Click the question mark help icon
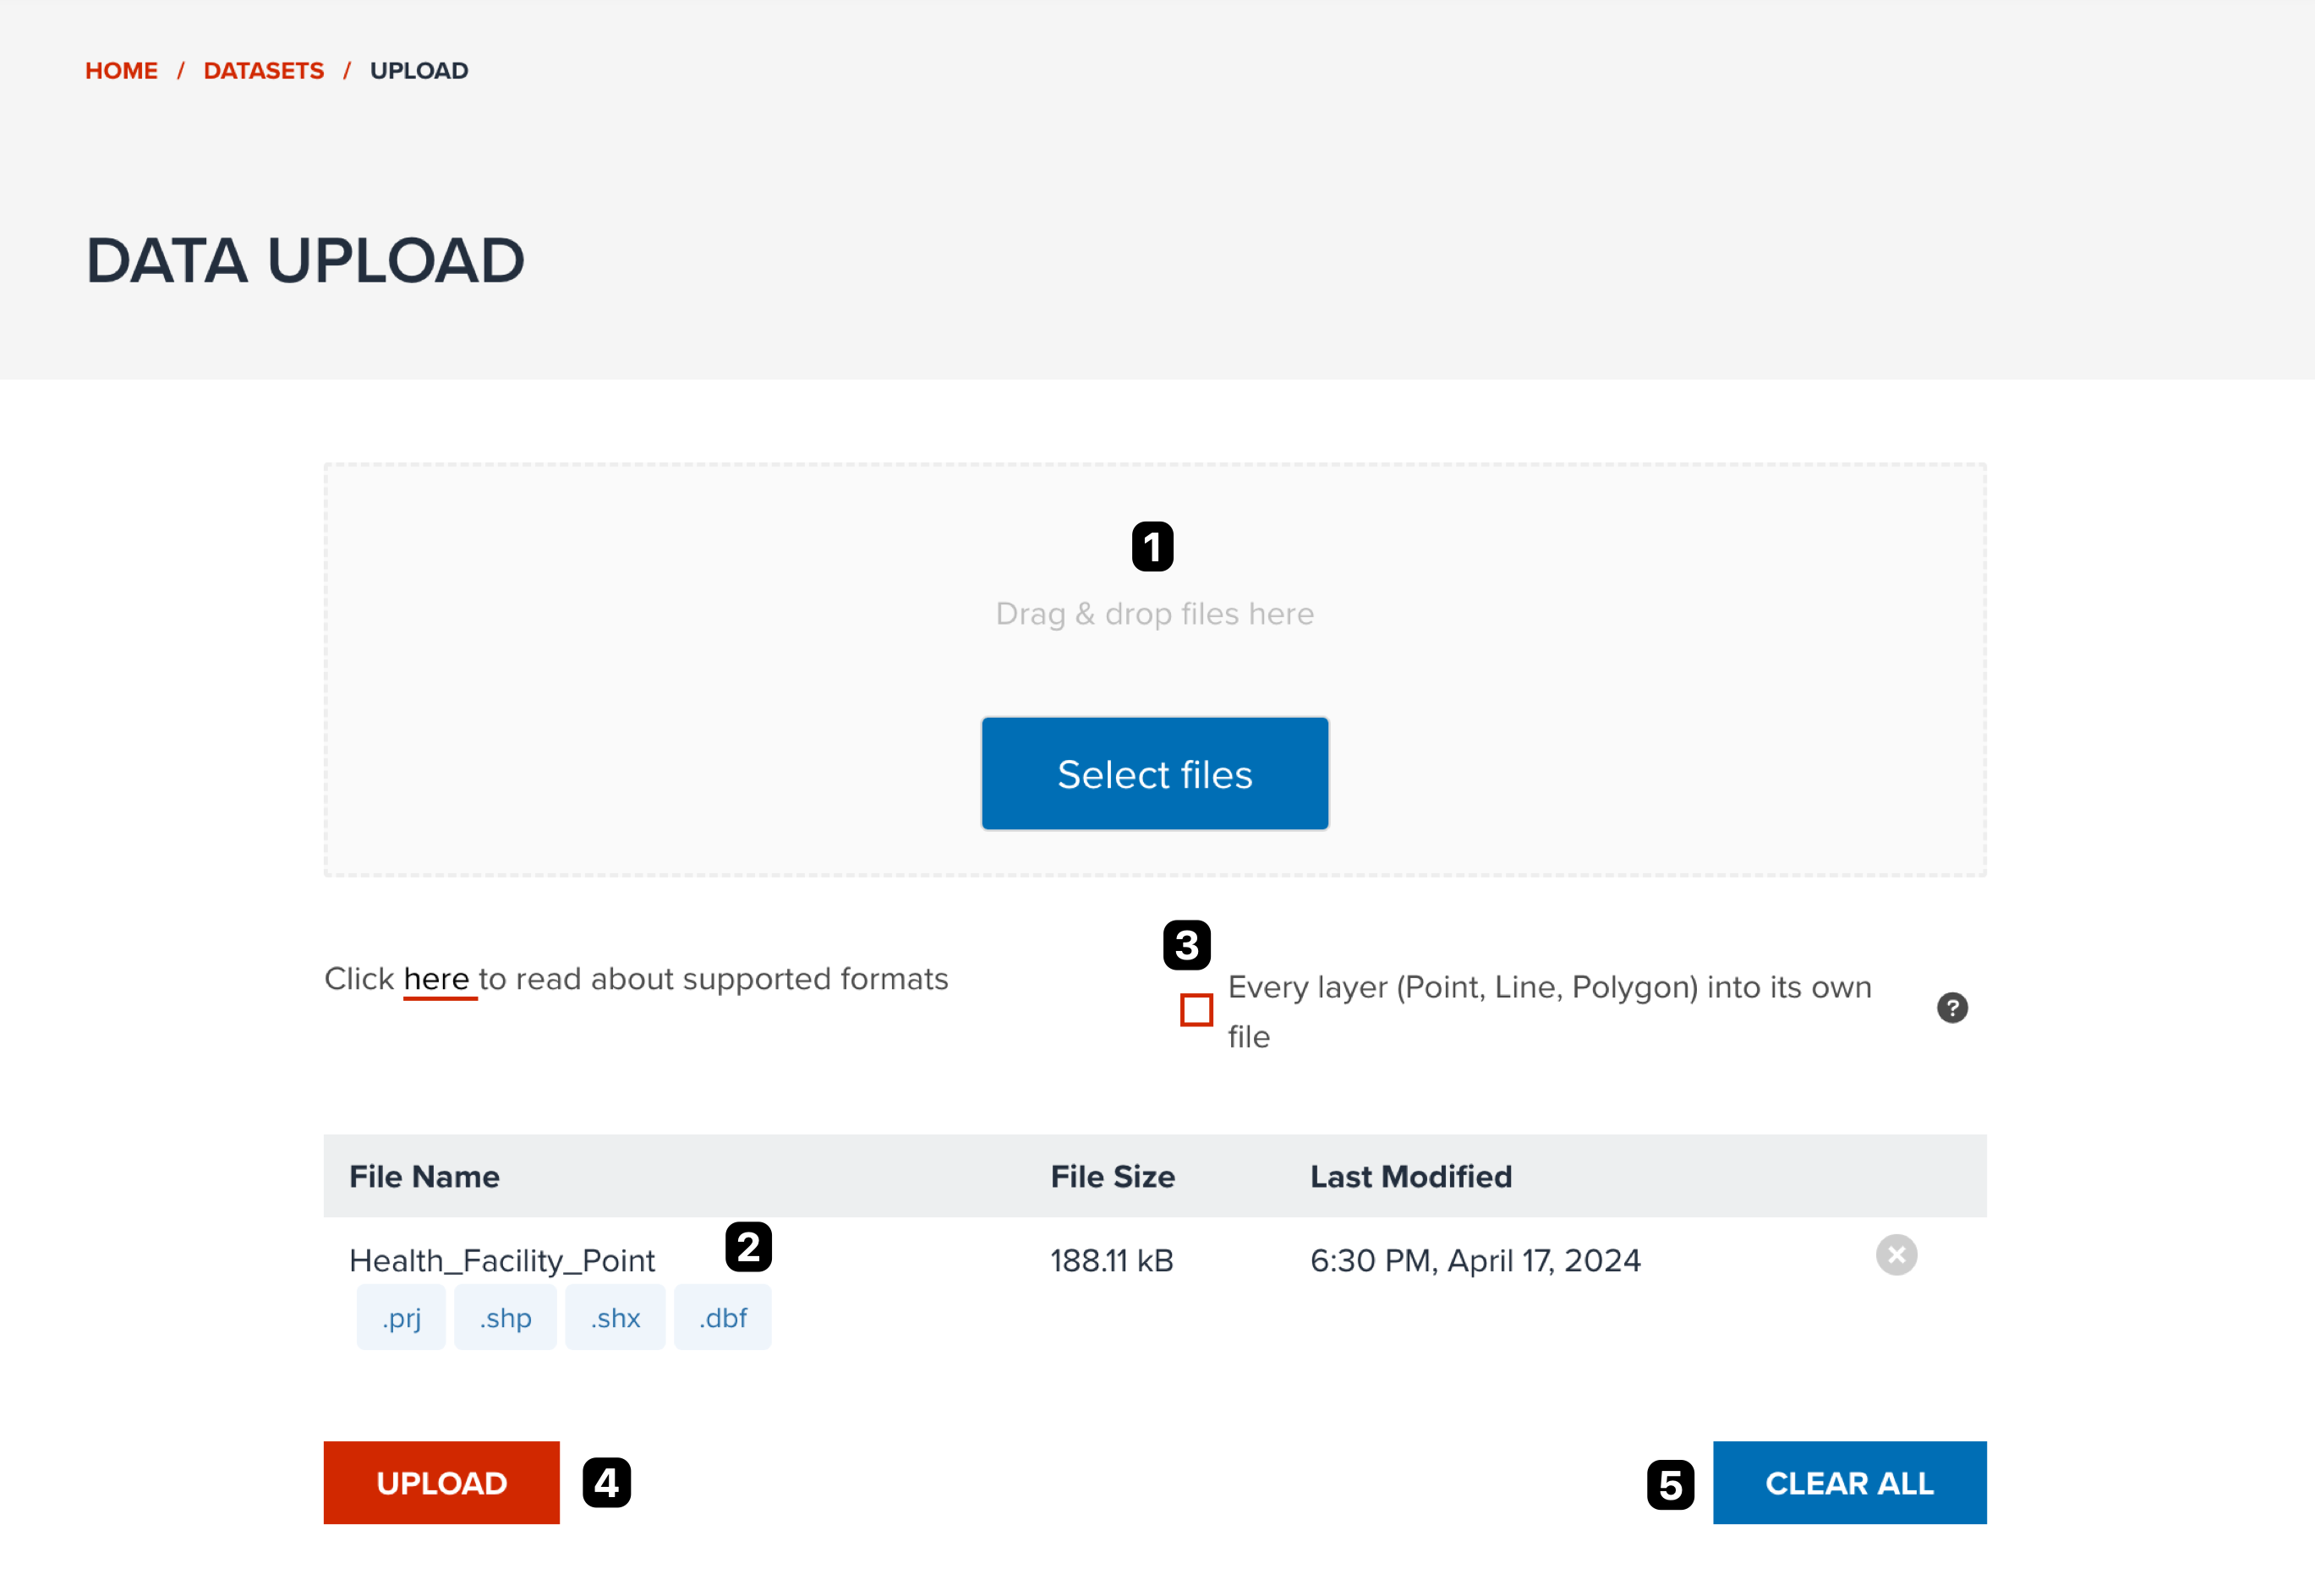2315x1596 pixels. coord(1949,1008)
